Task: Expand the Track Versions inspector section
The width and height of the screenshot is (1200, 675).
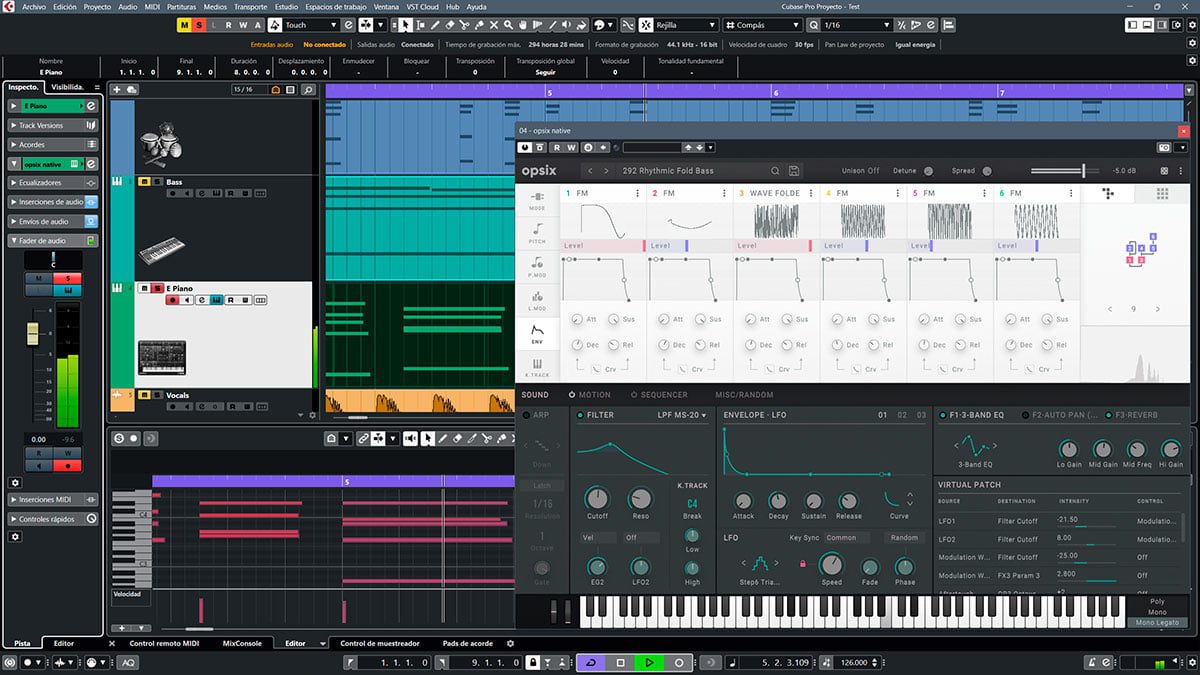Action: (x=54, y=125)
